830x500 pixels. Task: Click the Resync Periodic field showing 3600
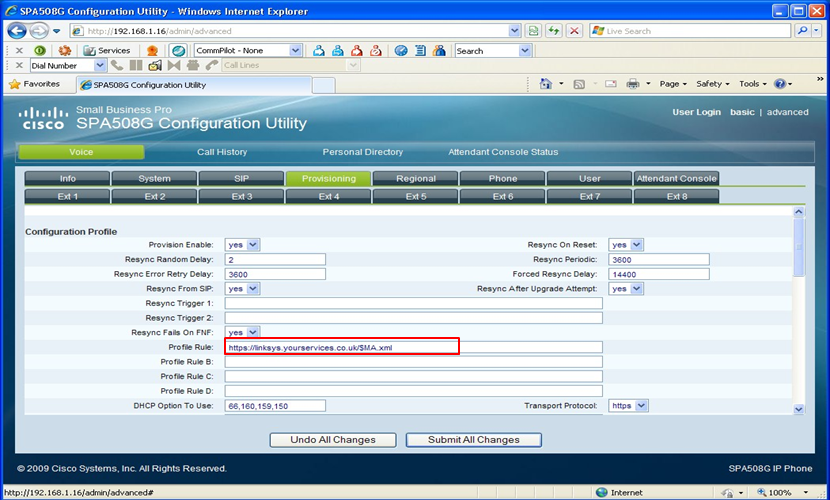click(x=659, y=260)
